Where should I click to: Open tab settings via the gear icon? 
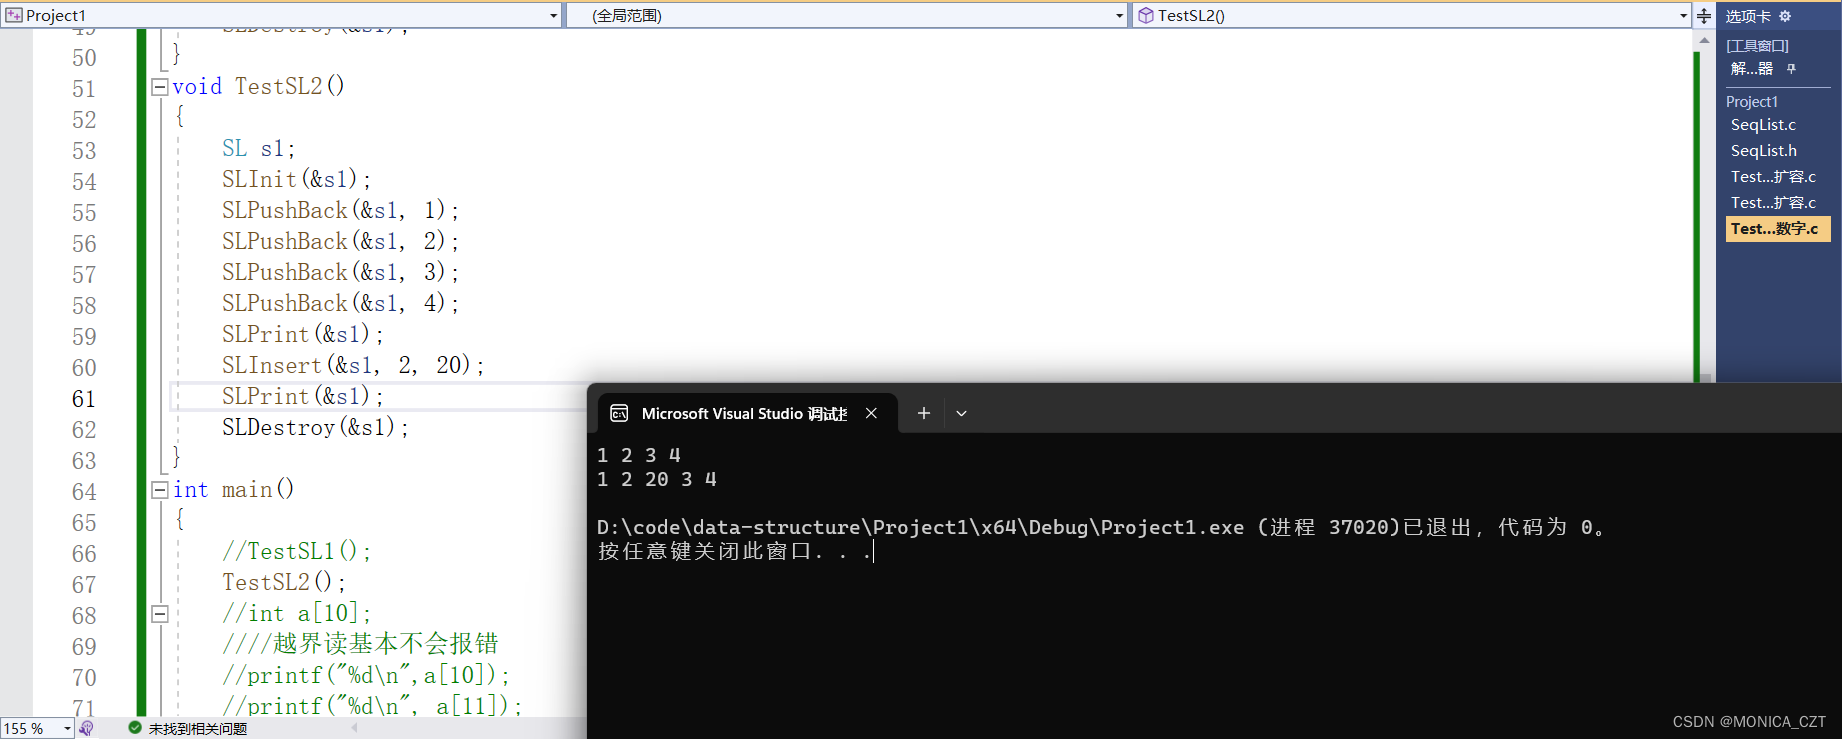coord(1785,16)
